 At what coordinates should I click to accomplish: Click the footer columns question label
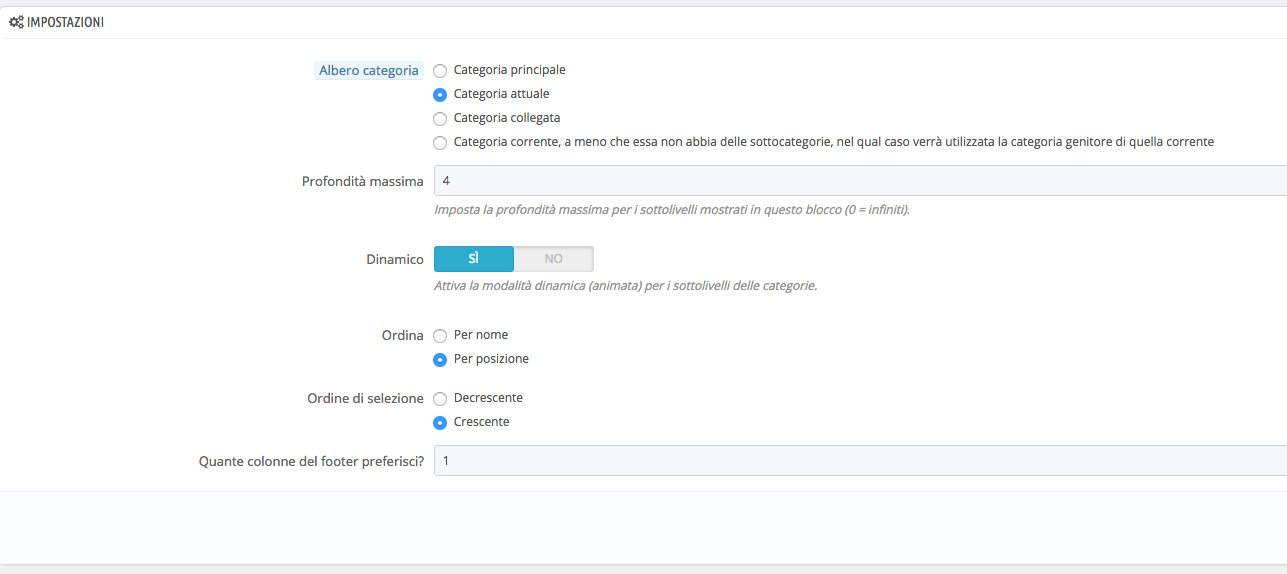click(x=311, y=461)
